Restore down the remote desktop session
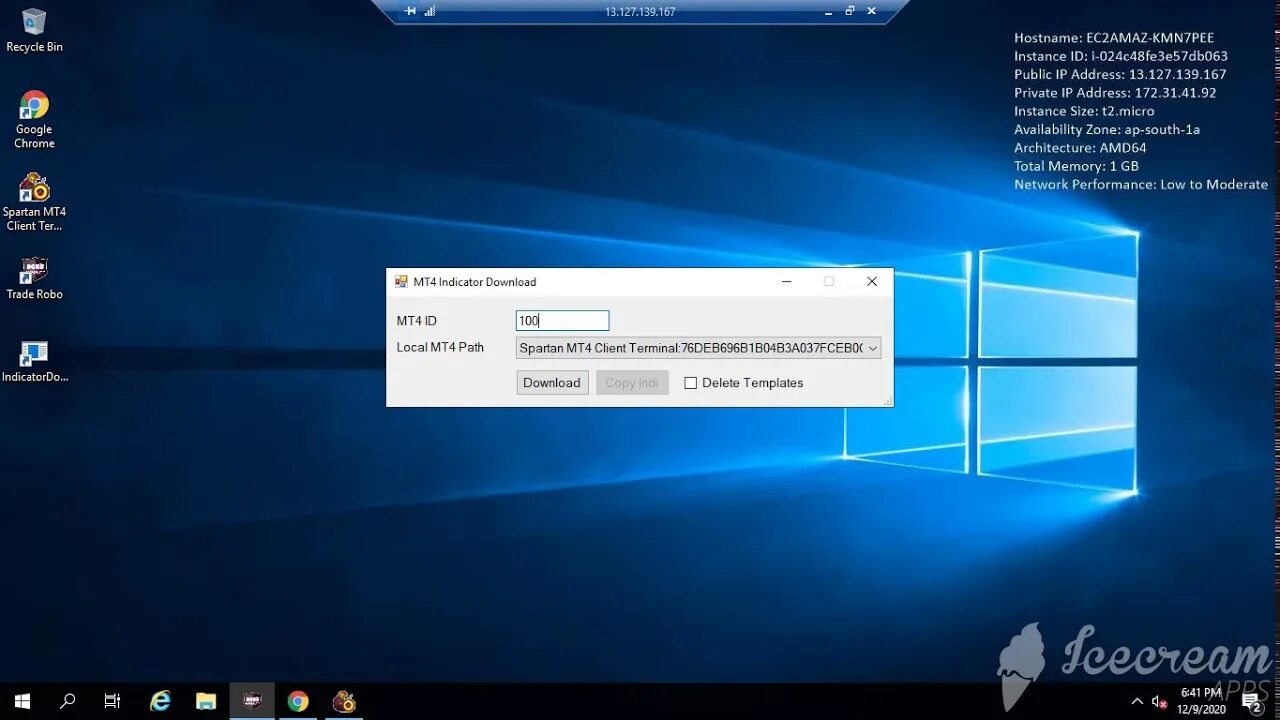This screenshot has width=1280, height=720. click(850, 11)
